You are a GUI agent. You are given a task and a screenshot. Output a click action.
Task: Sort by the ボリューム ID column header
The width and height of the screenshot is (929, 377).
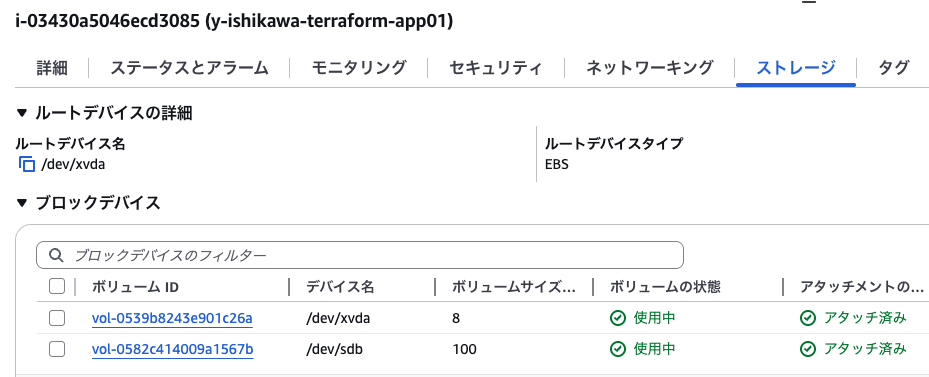pos(135,287)
